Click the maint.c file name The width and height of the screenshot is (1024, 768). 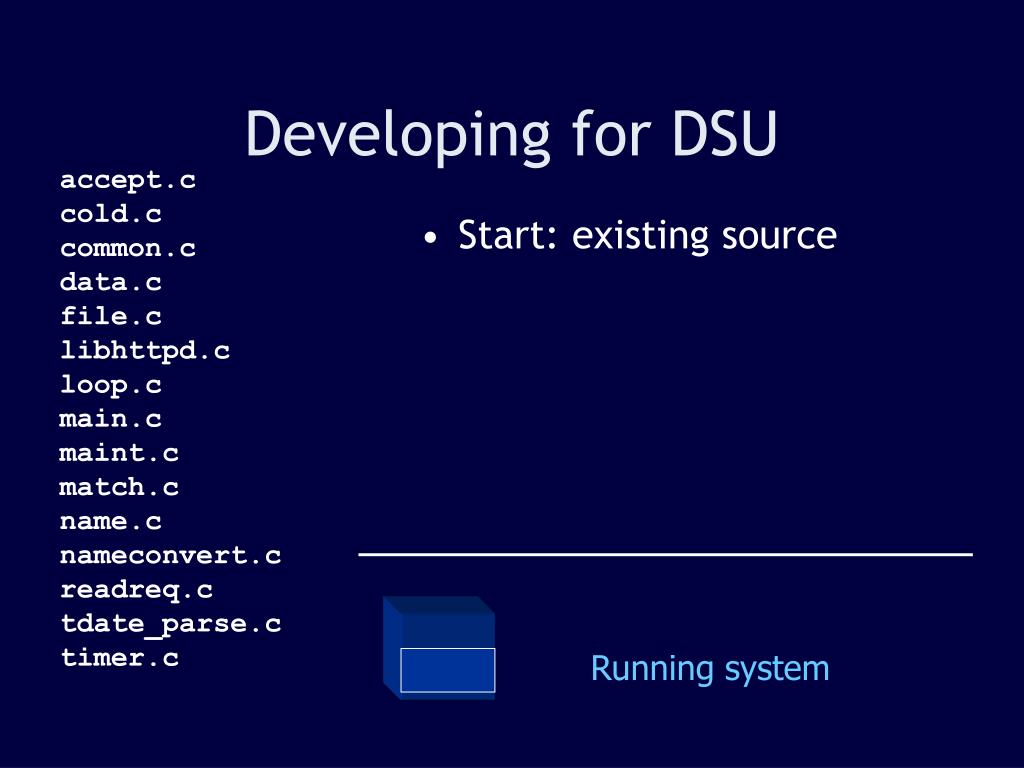120,453
